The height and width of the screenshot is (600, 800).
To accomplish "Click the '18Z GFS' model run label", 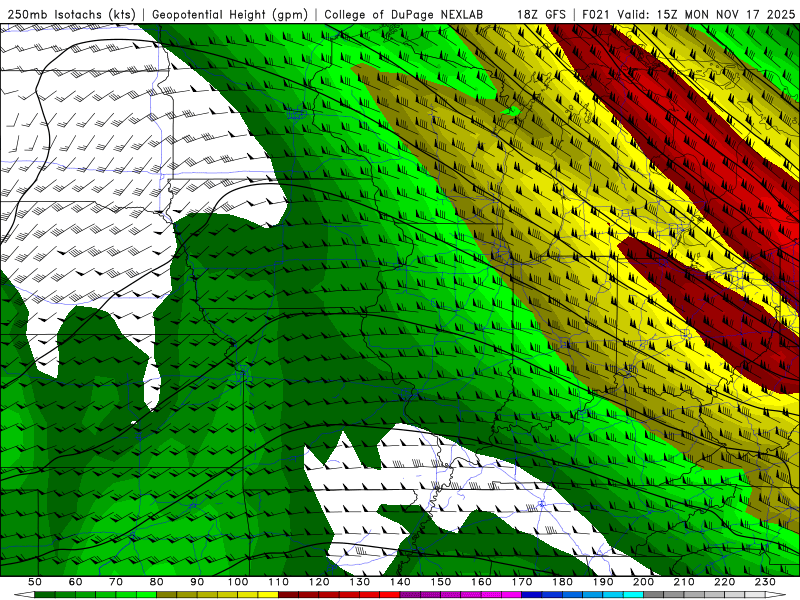I will click(x=541, y=15).
